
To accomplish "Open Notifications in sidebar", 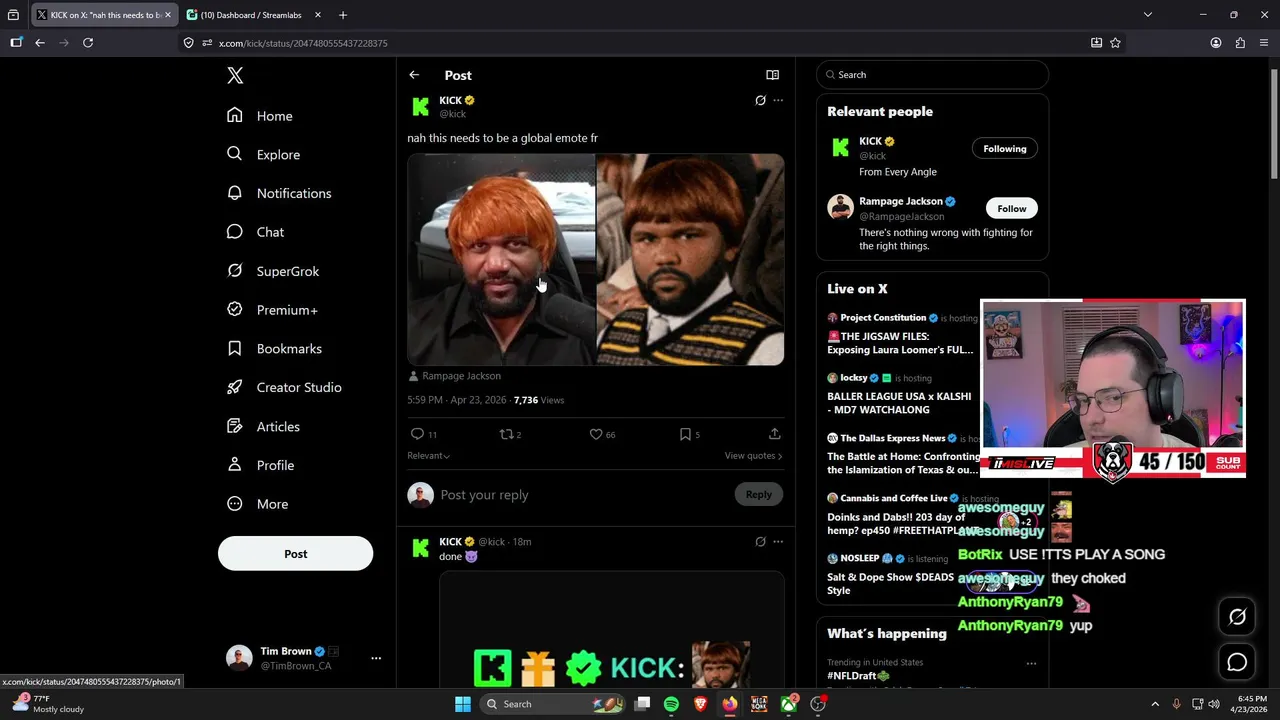I will tap(279, 193).
